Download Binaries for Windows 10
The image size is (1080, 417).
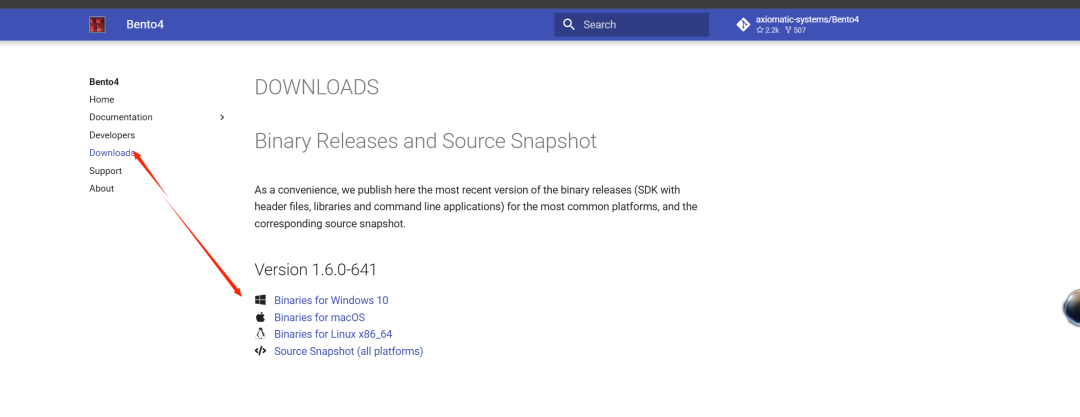click(x=331, y=301)
